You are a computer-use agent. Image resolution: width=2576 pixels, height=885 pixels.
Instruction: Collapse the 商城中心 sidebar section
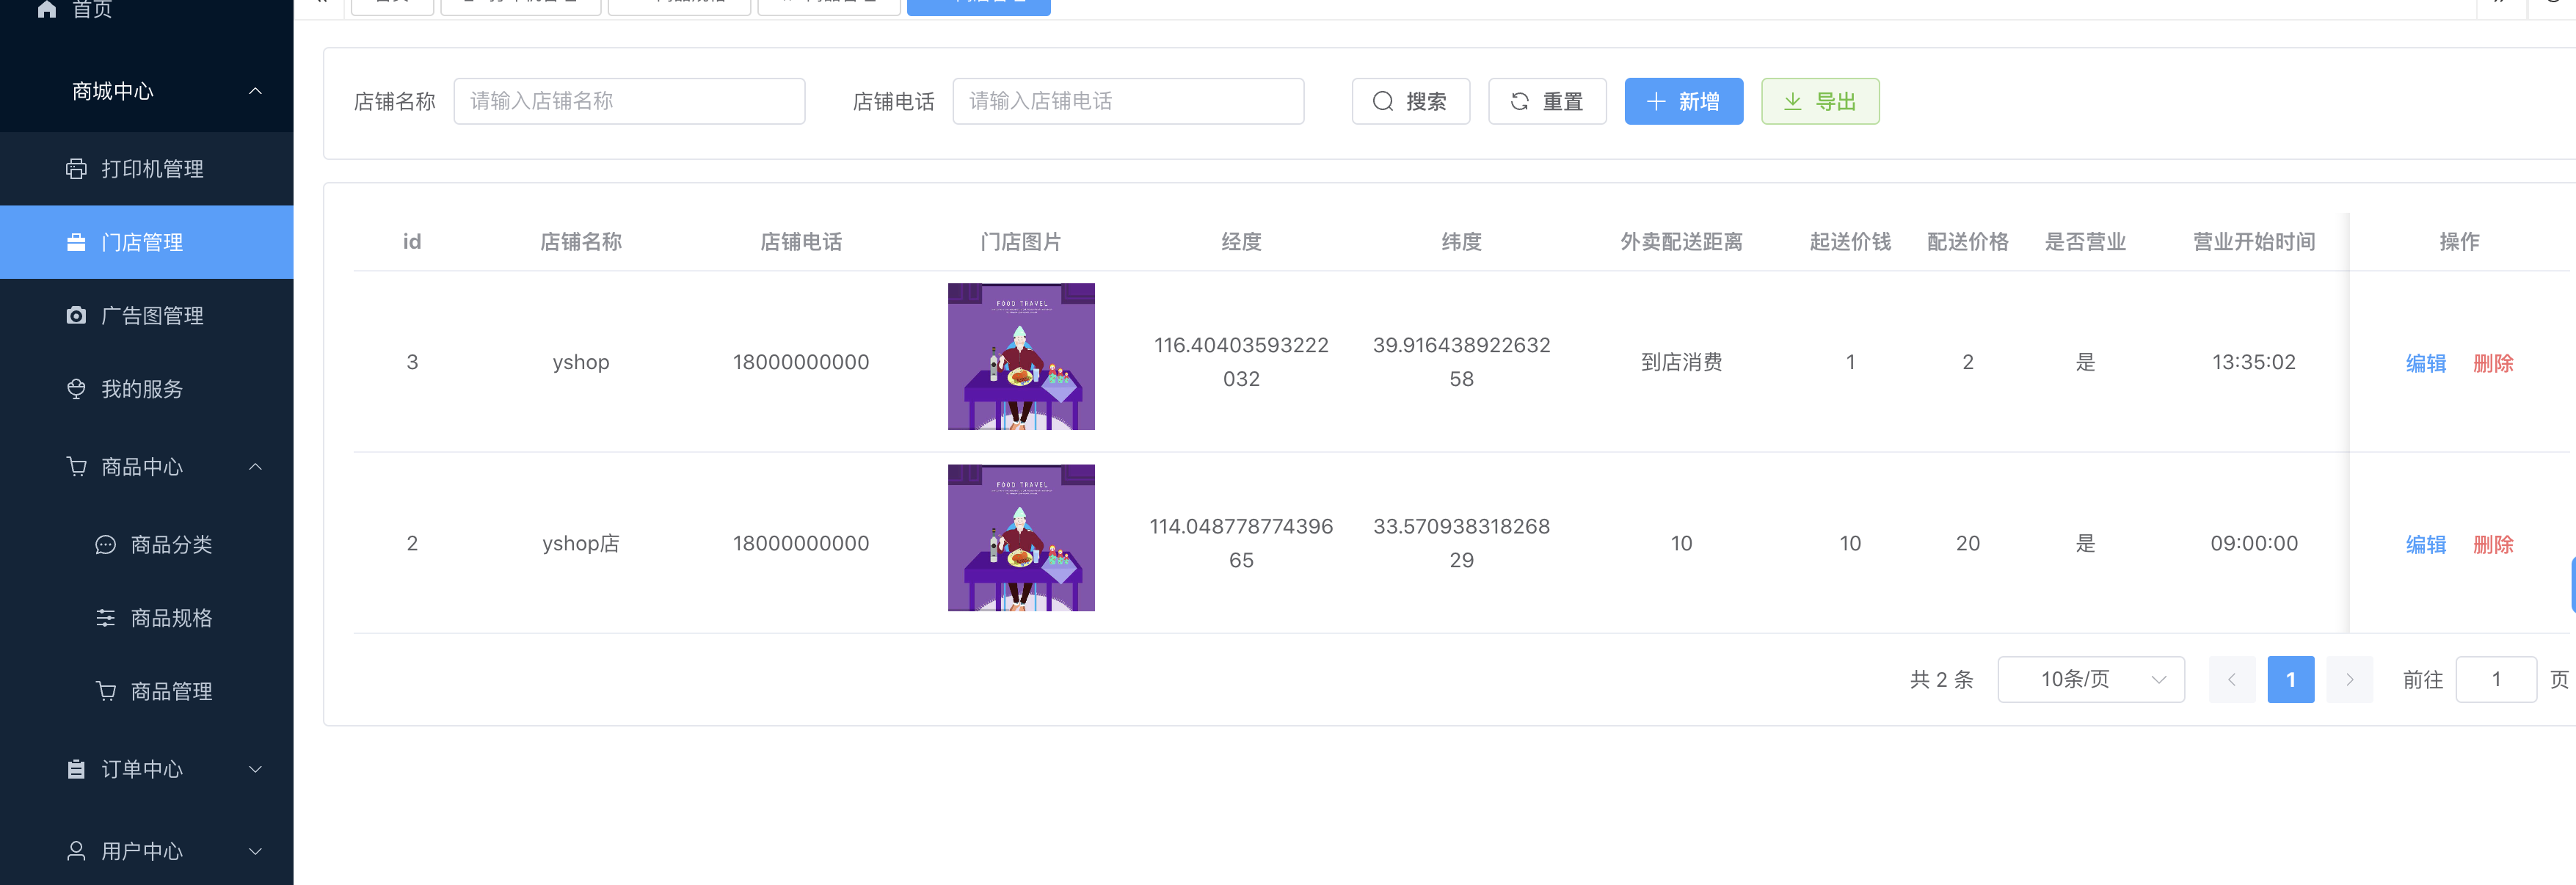pyautogui.click(x=255, y=91)
